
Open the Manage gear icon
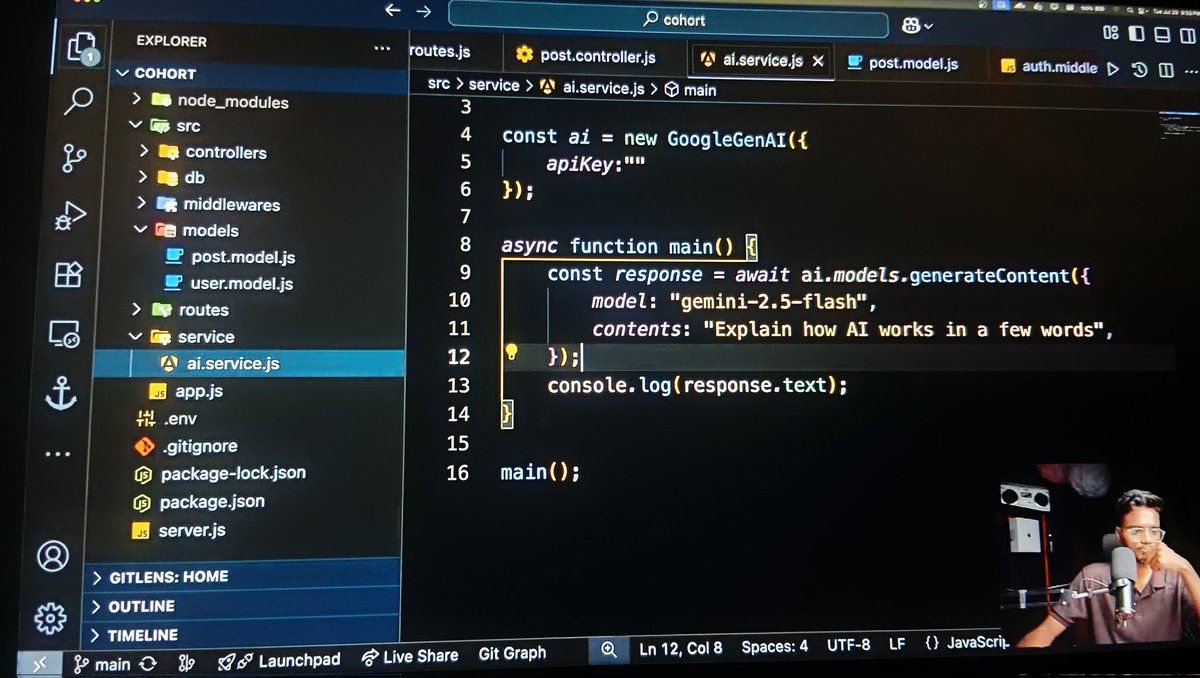click(49, 618)
